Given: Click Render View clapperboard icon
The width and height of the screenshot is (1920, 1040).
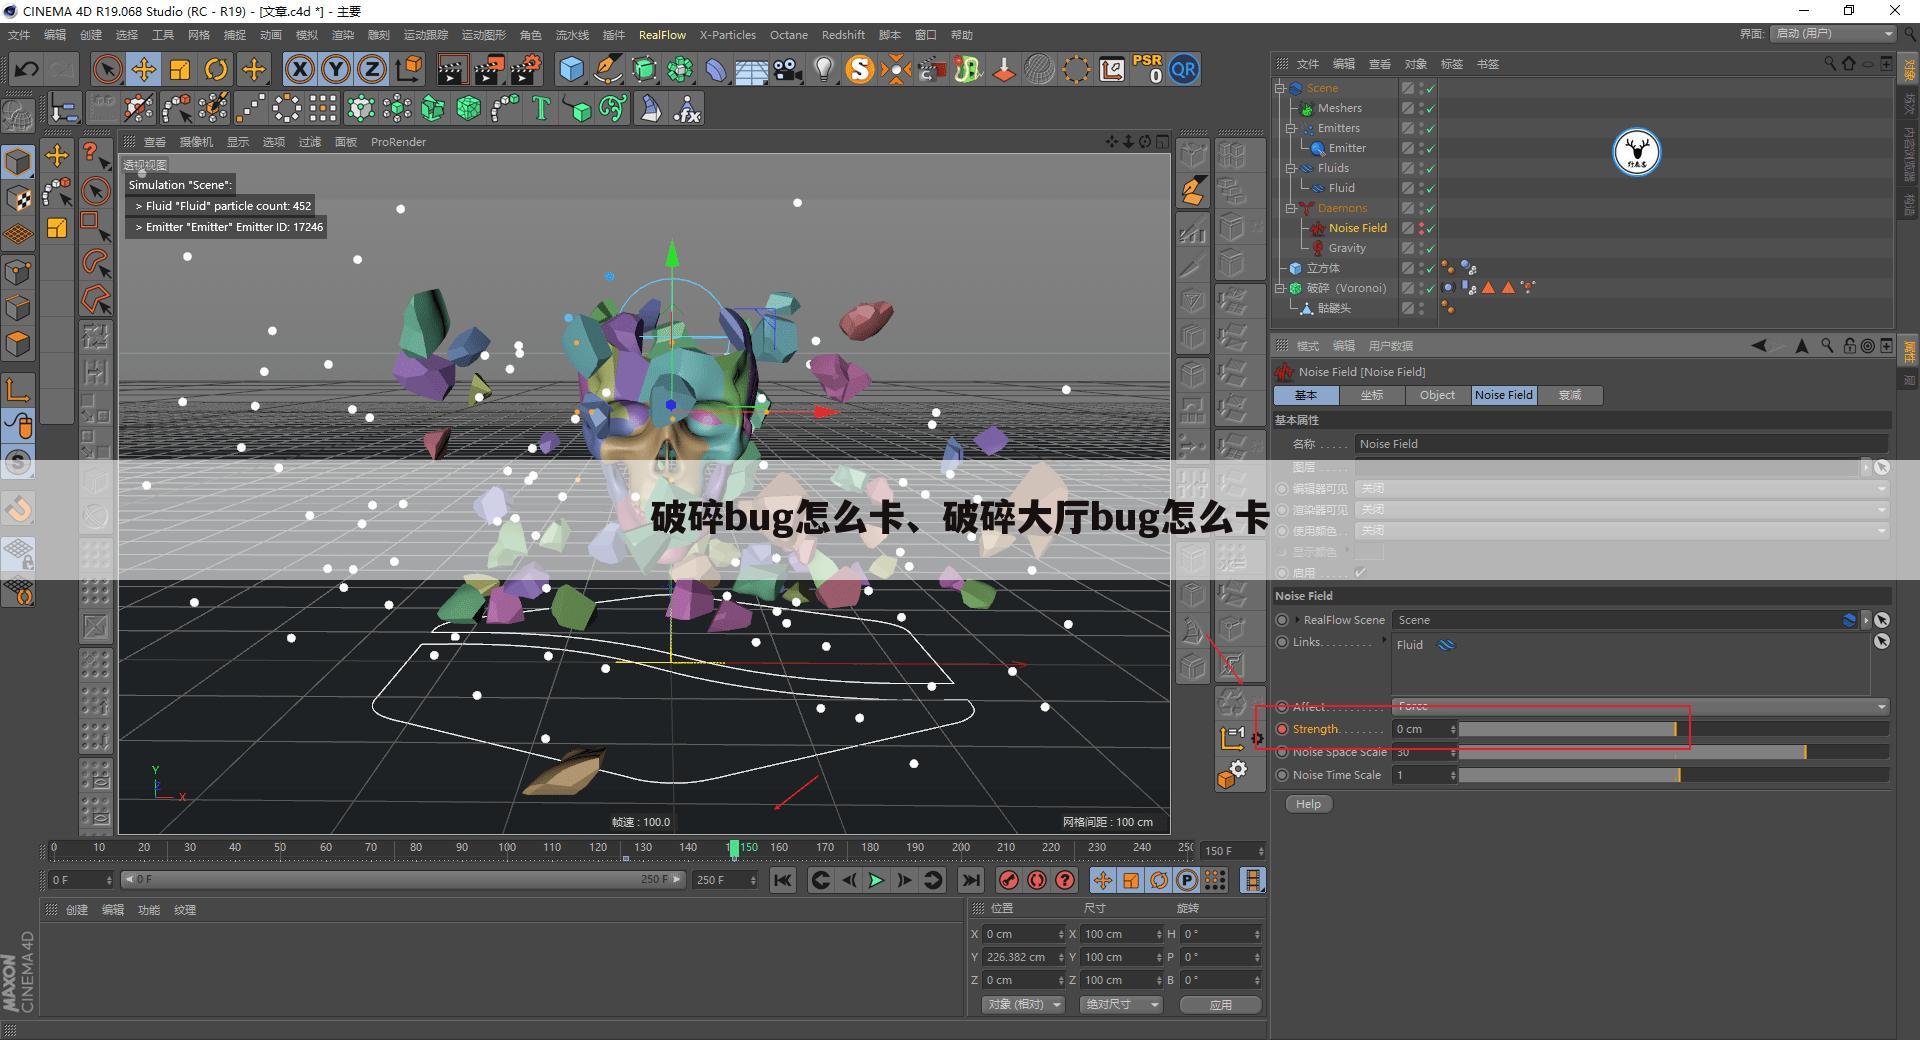Looking at the screenshot, I should coord(451,69).
